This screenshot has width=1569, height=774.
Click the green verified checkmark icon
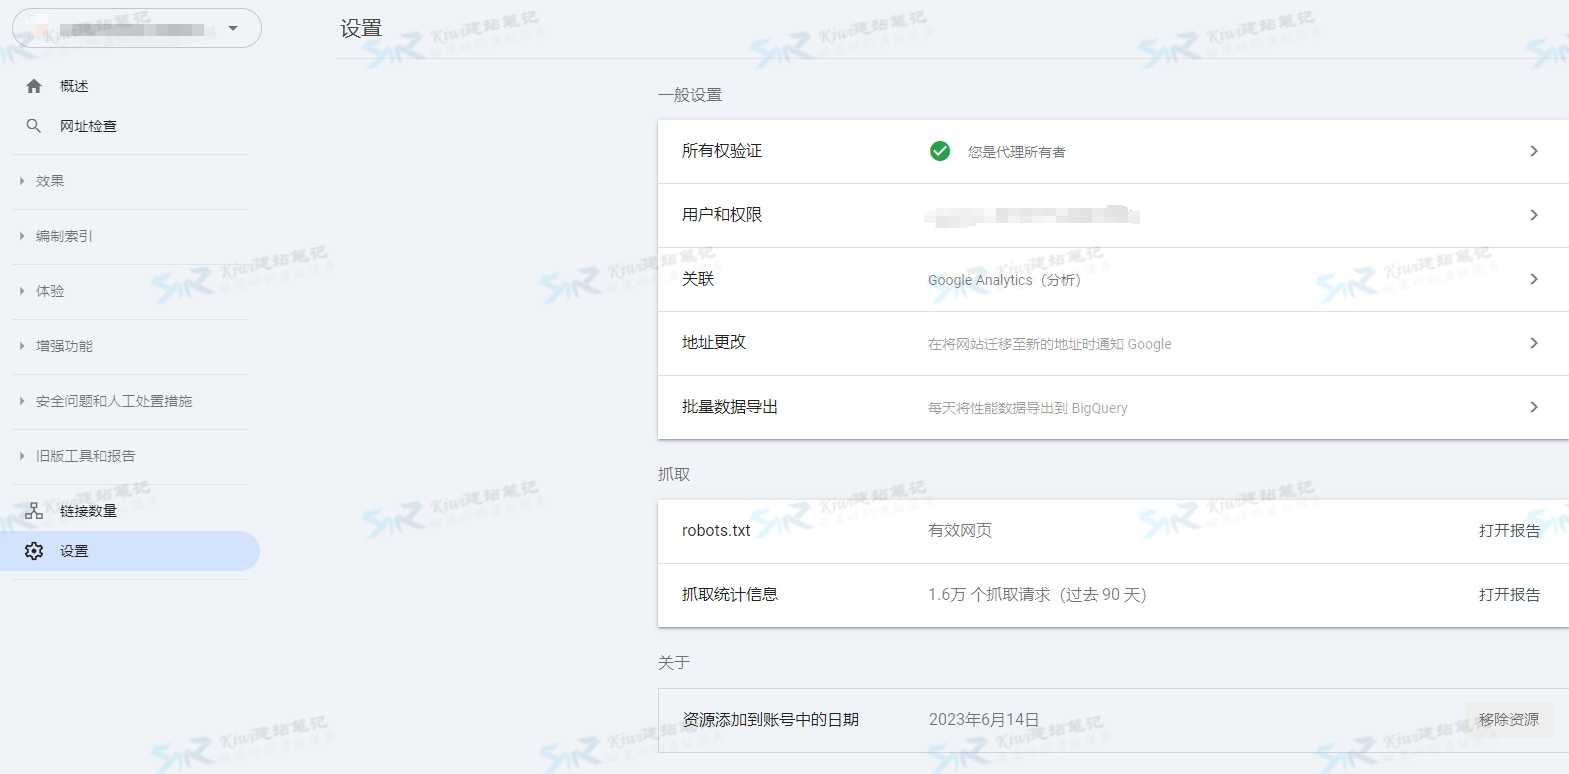tap(940, 151)
